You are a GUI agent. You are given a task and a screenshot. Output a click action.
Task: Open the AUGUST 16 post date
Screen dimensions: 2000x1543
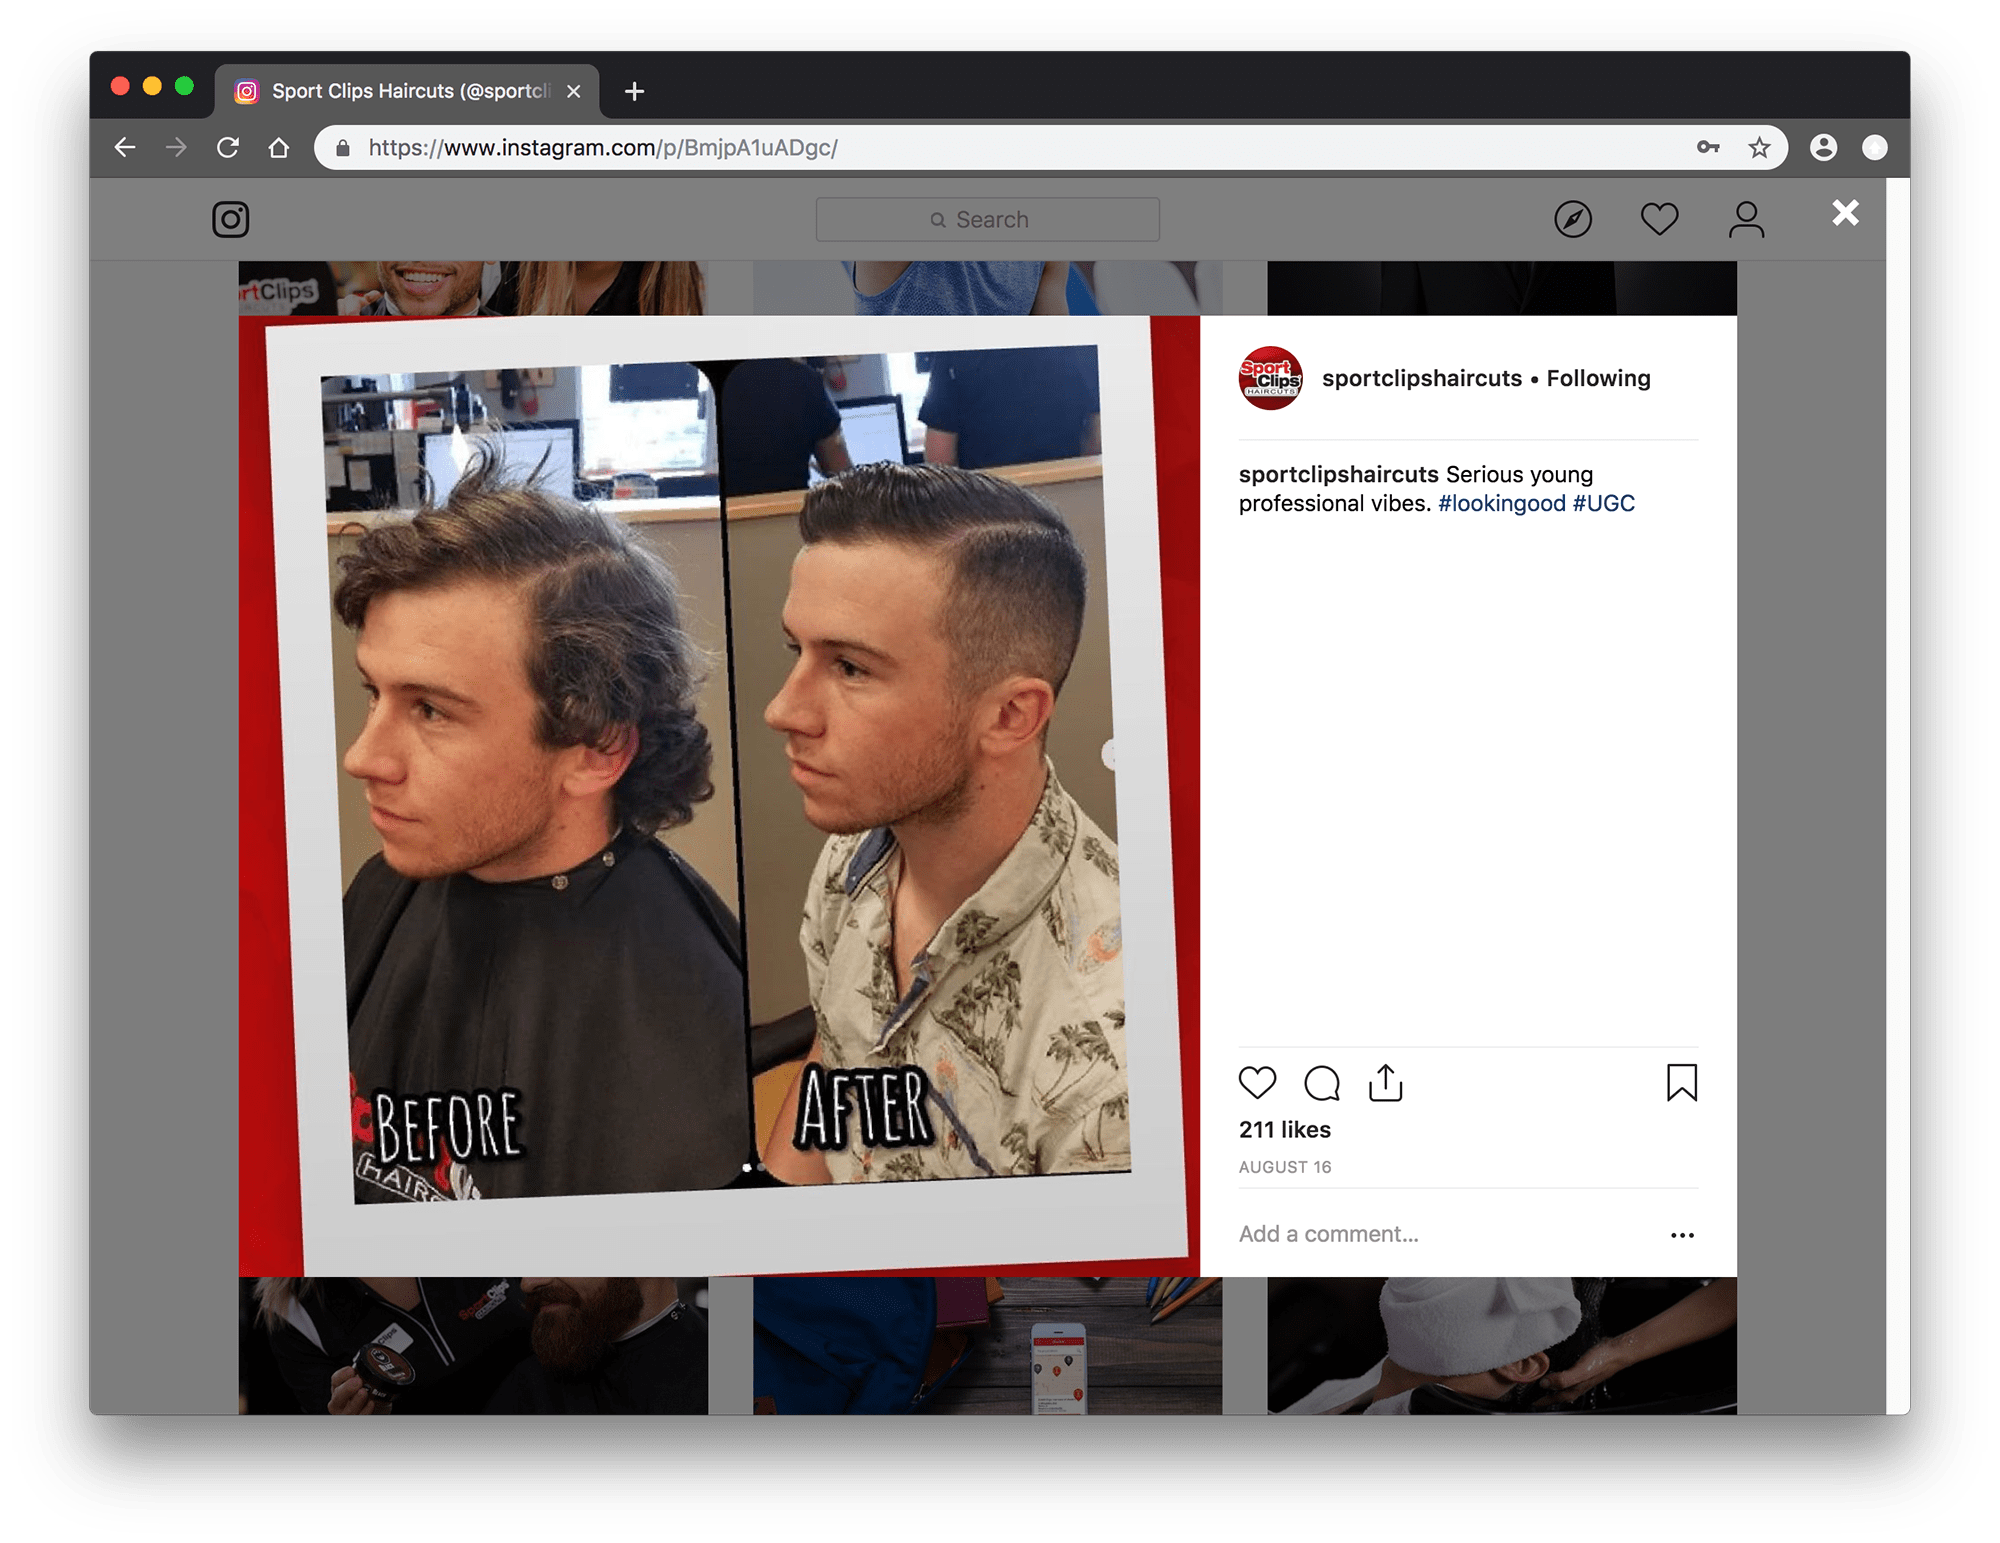click(1284, 1167)
